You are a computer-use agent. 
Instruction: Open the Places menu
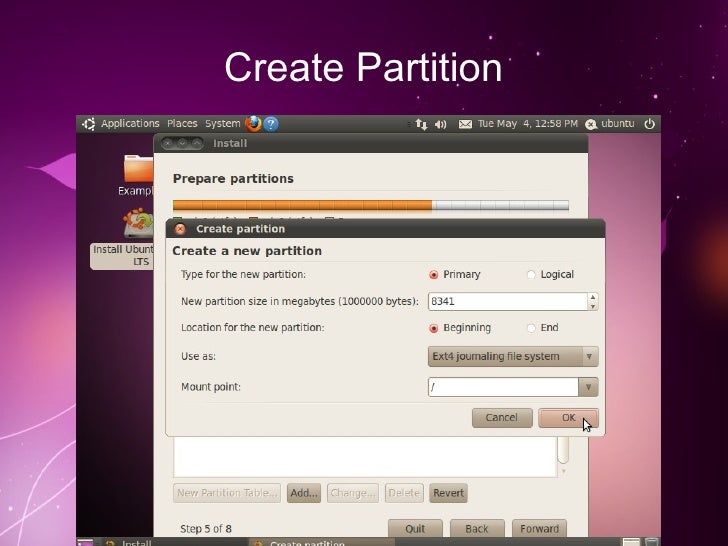(182, 124)
